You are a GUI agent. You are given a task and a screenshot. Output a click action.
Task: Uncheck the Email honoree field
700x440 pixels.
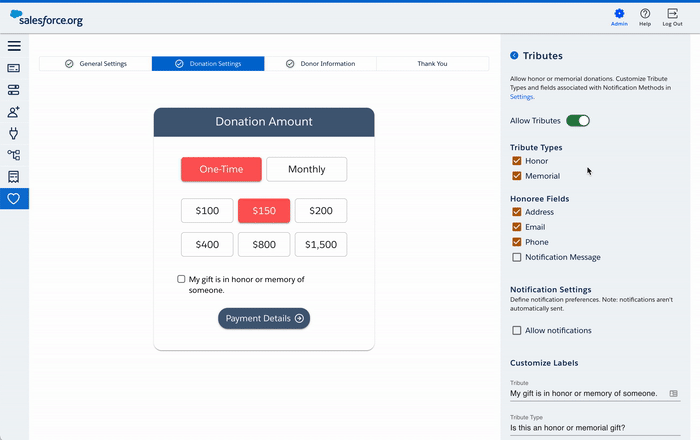(517, 227)
